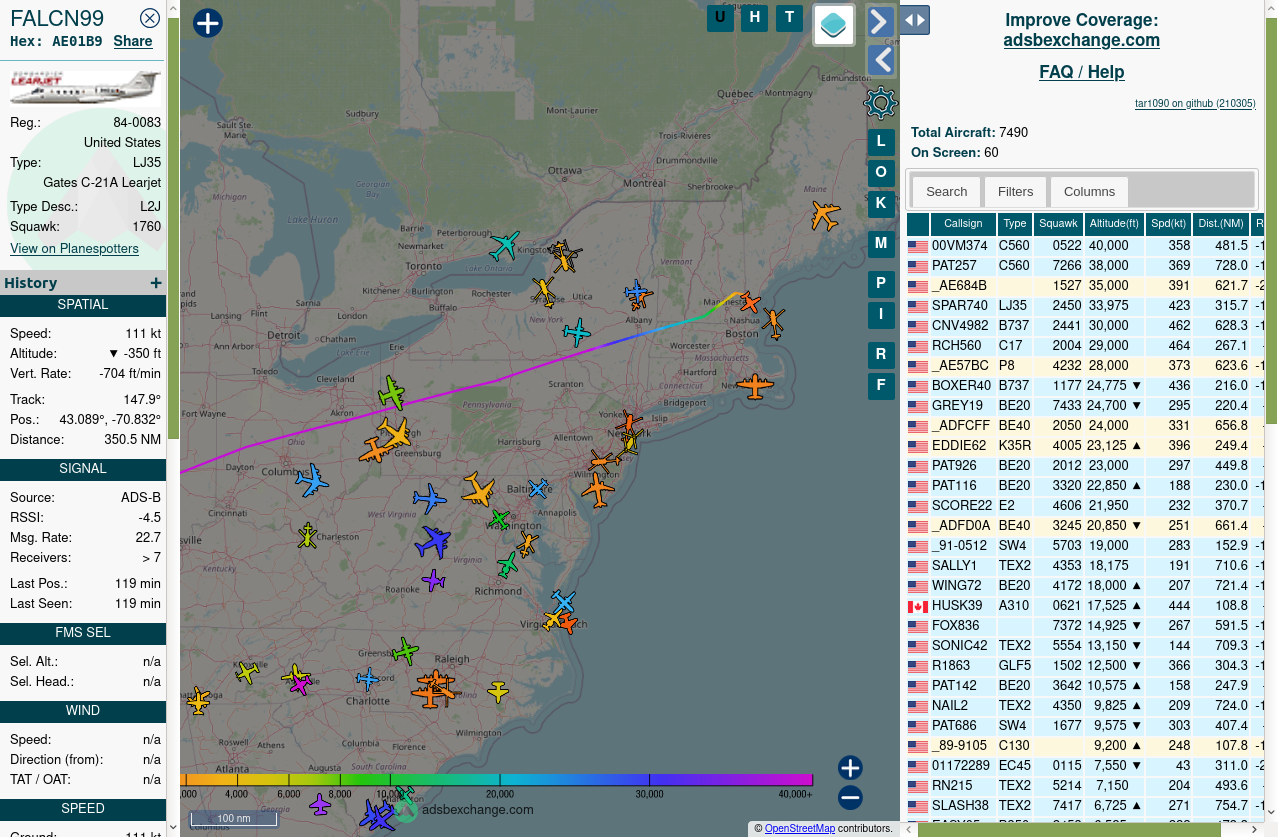The width and height of the screenshot is (1278, 837).
Task: Open OpenStreetMap contributors link
Action: point(799,828)
